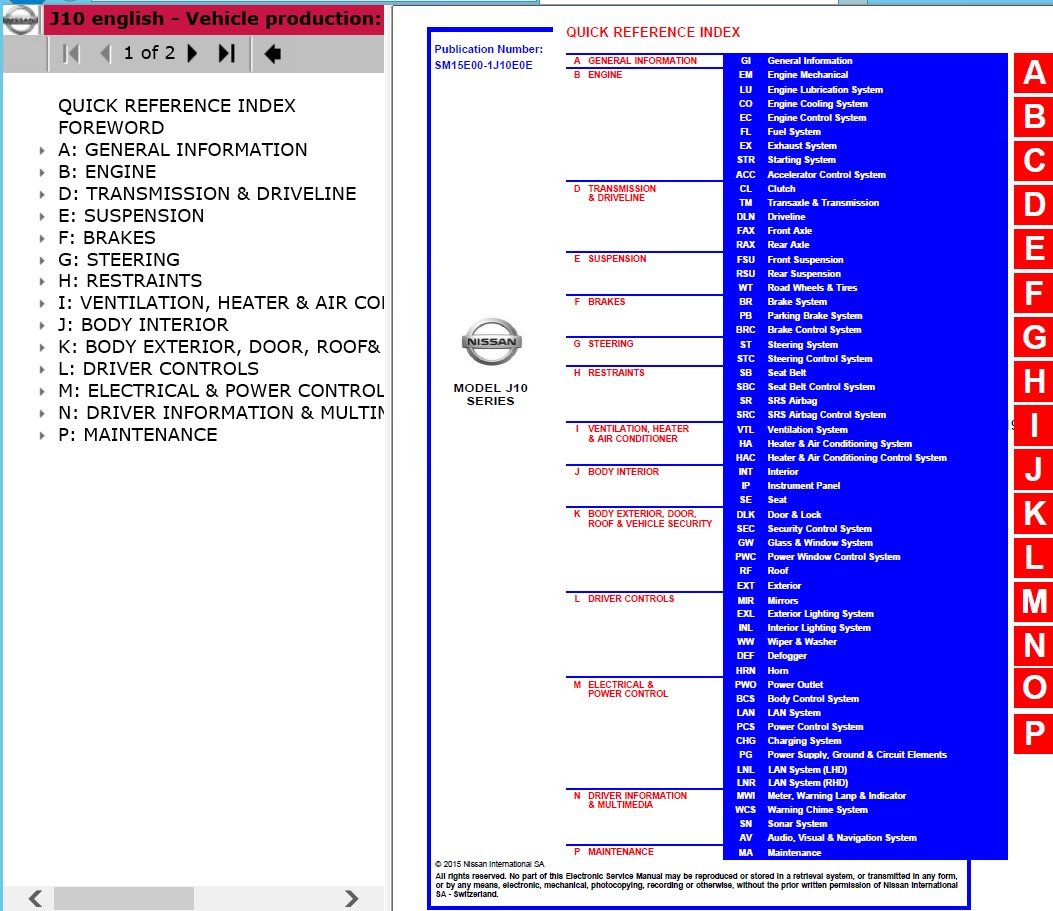Click red DRIVER CONTROLS index heading
1053x911 pixels.
point(631,599)
